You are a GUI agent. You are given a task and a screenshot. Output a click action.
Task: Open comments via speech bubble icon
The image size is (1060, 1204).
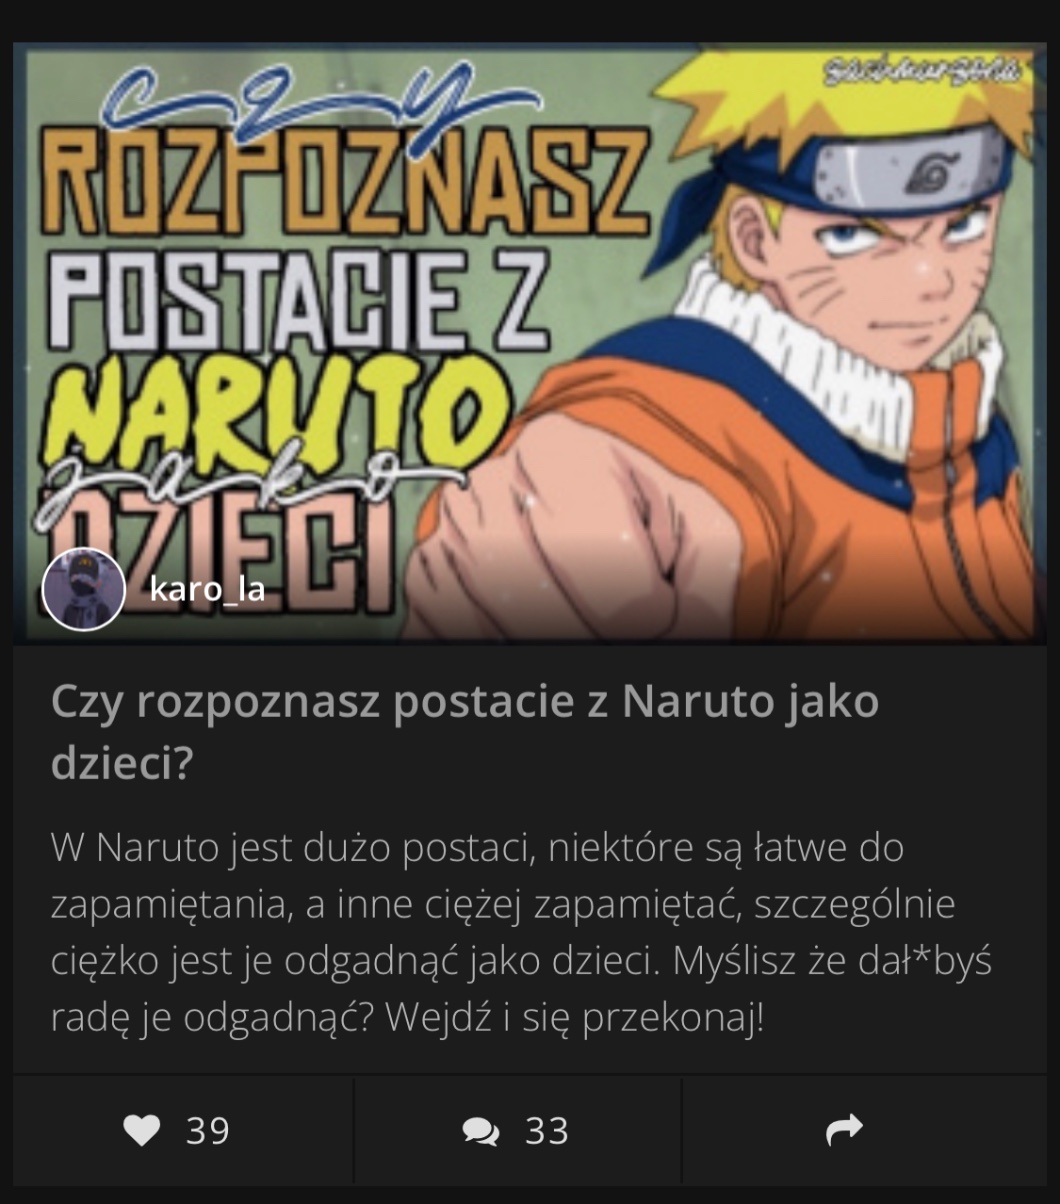tap(481, 1132)
